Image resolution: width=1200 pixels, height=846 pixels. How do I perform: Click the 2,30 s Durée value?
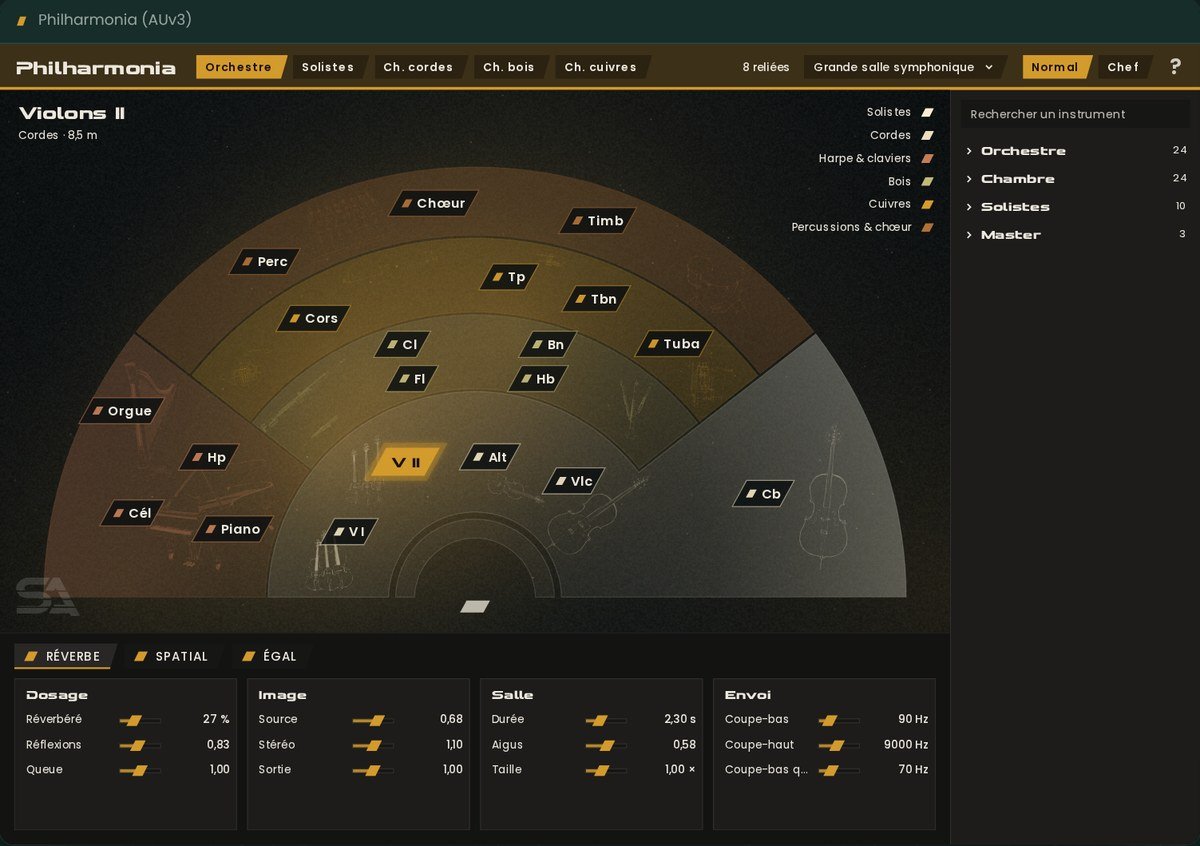pyautogui.click(x=680, y=720)
